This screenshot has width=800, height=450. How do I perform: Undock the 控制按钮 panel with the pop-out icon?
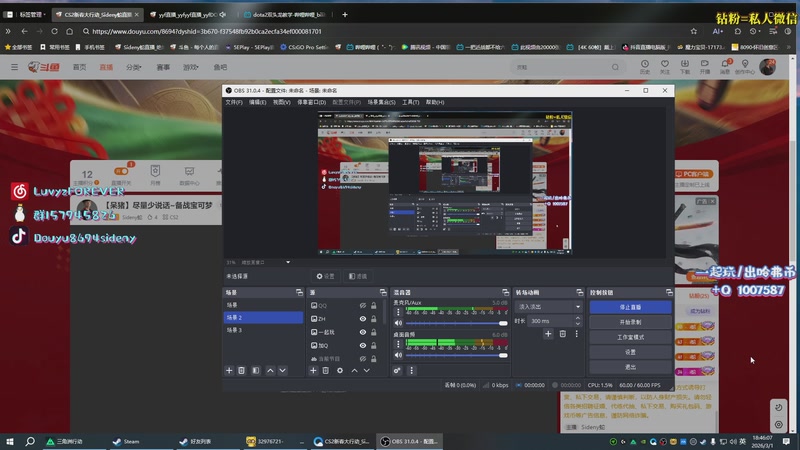coord(669,292)
